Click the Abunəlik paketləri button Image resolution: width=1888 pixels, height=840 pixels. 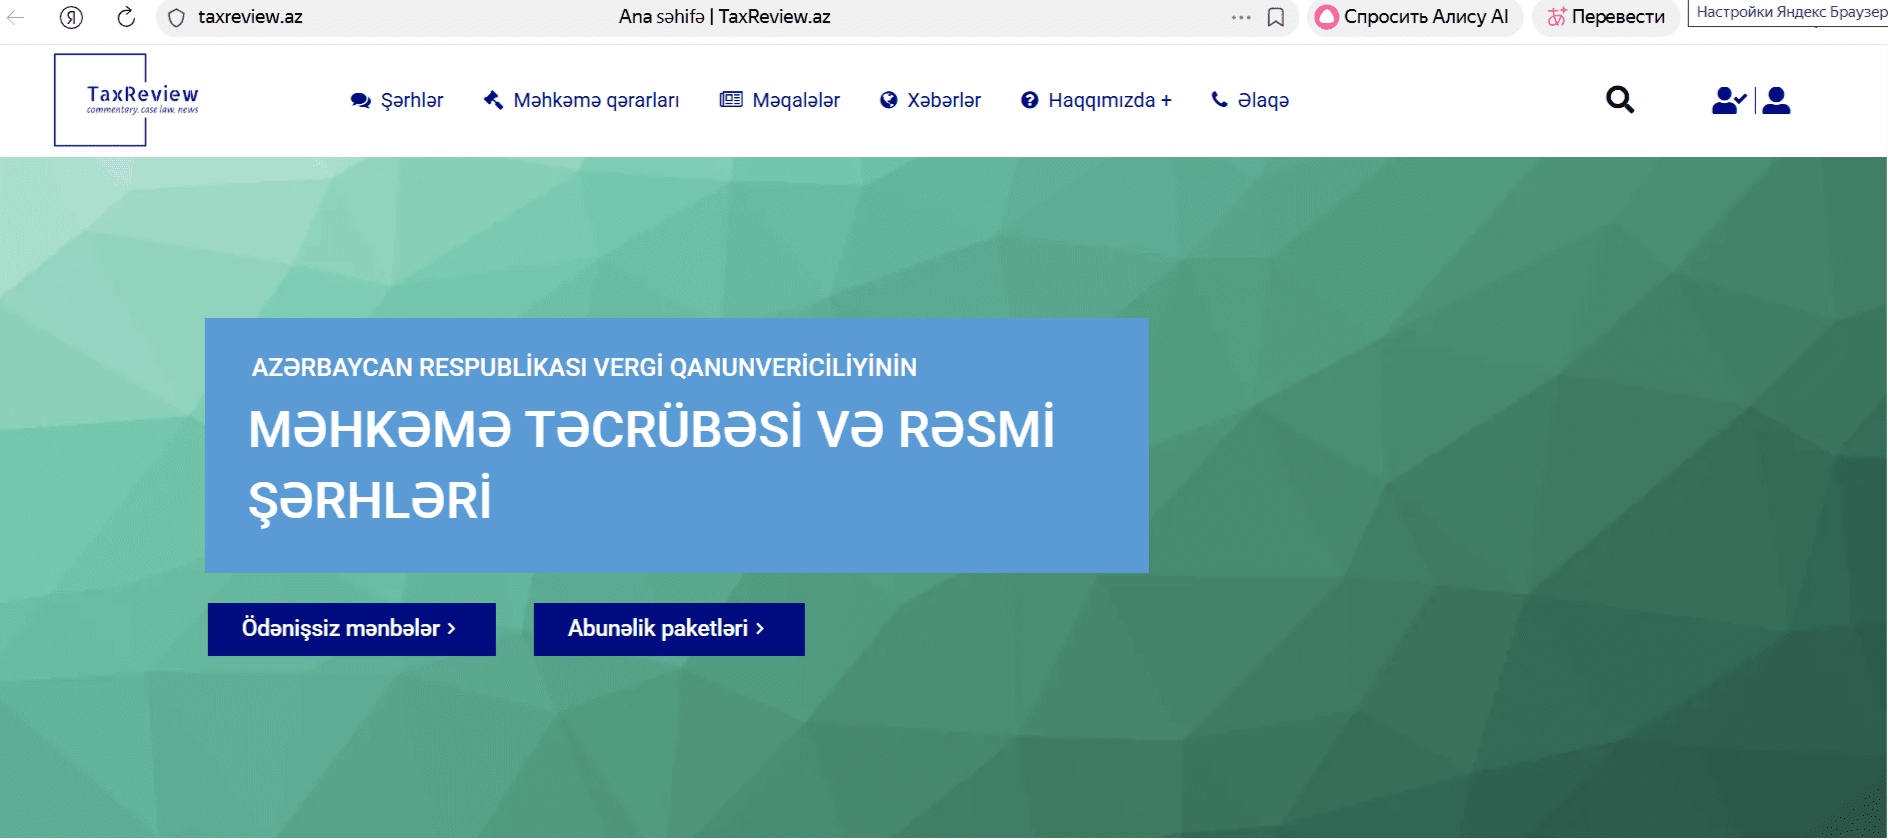pyautogui.click(x=668, y=629)
